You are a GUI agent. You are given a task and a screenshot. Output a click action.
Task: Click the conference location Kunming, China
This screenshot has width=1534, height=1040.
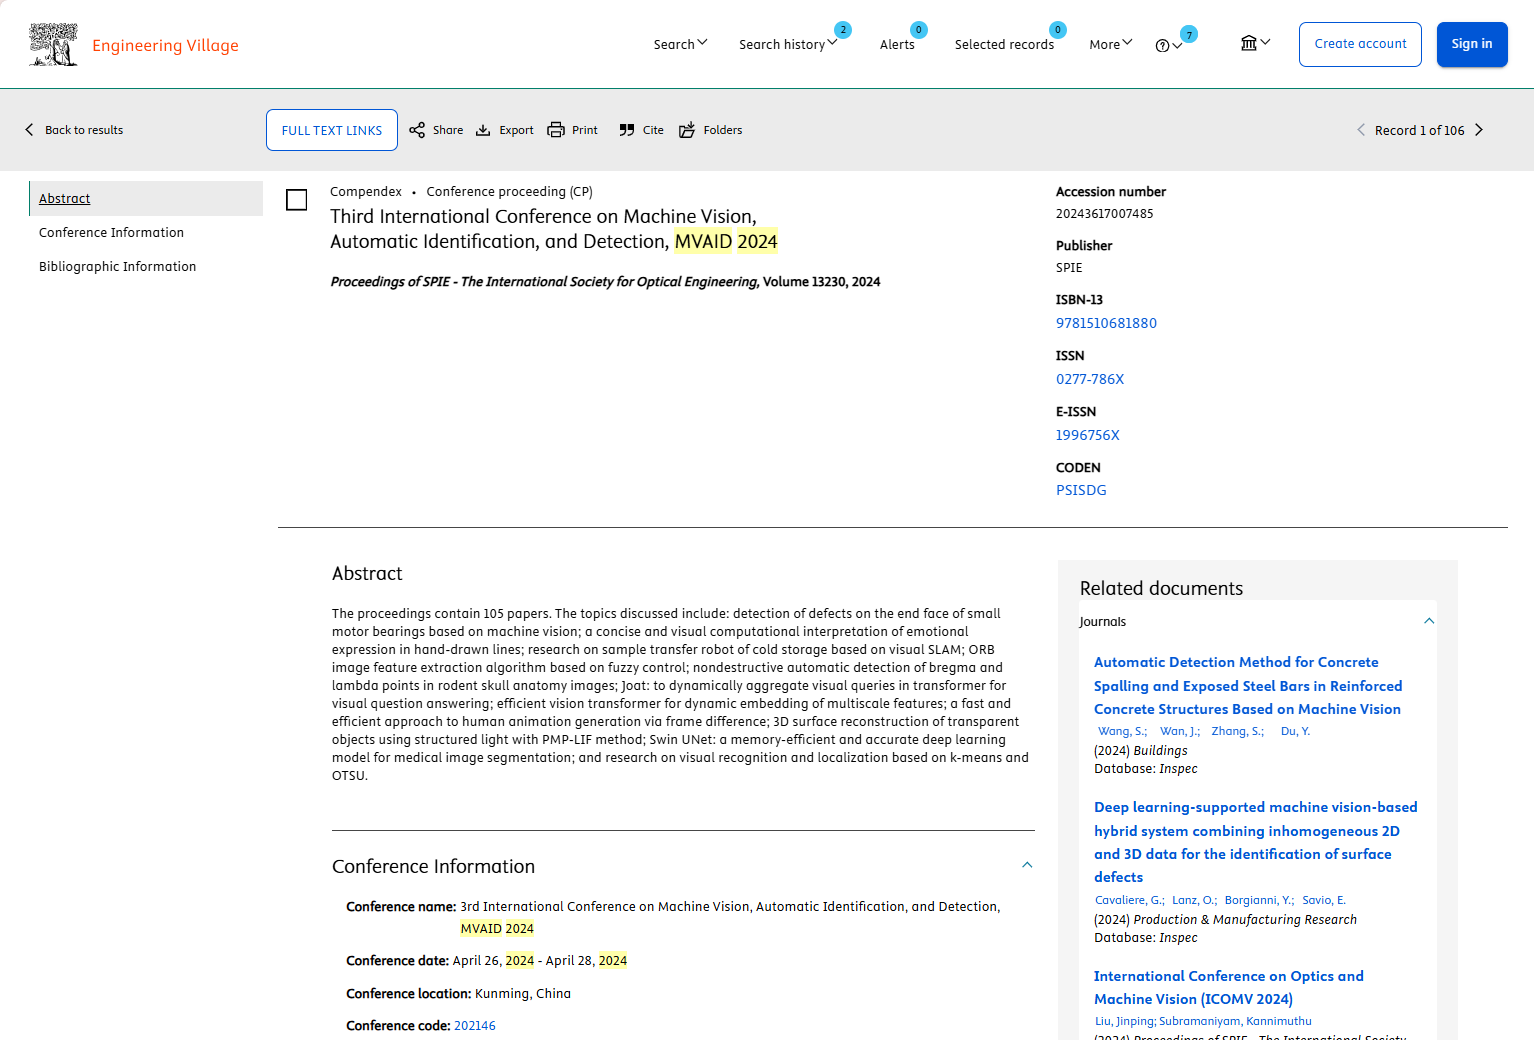(522, 993)
